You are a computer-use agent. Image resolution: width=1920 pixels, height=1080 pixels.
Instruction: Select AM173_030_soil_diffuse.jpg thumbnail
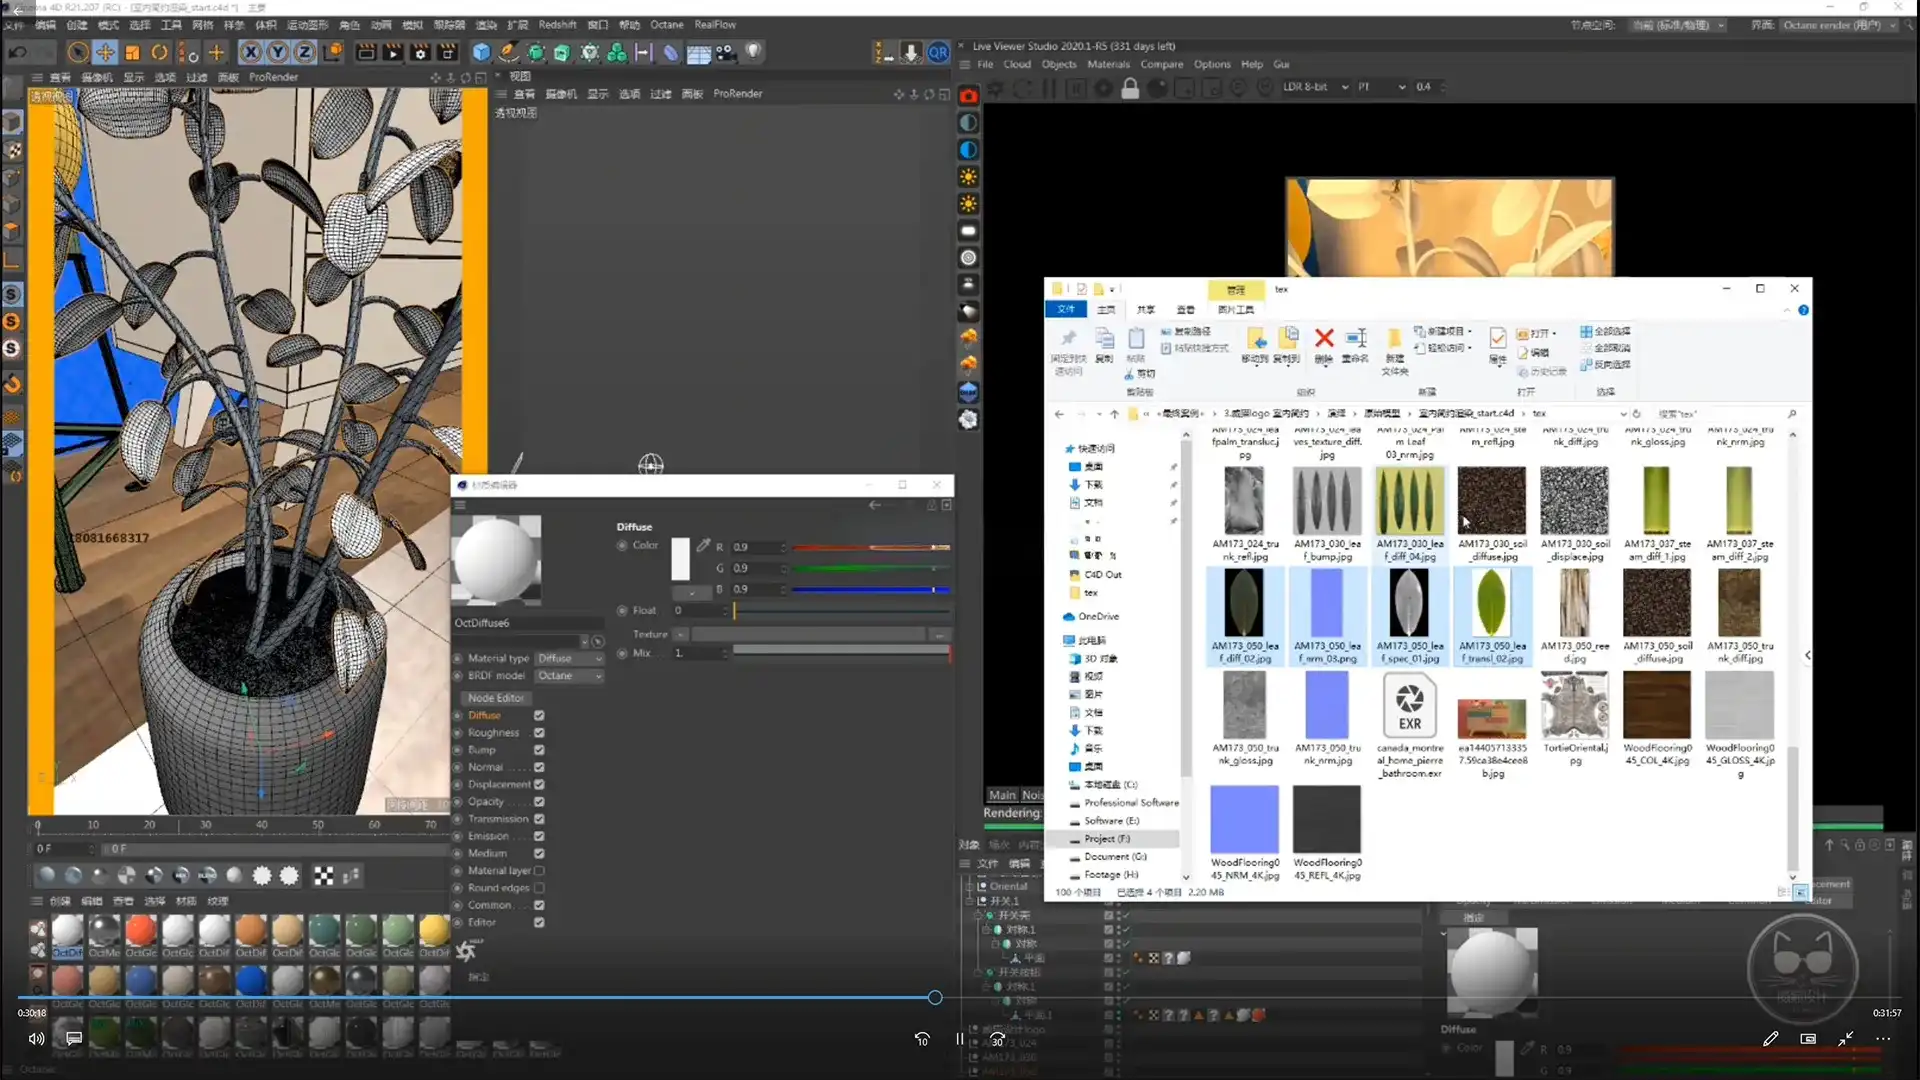tap(1491, 501)
